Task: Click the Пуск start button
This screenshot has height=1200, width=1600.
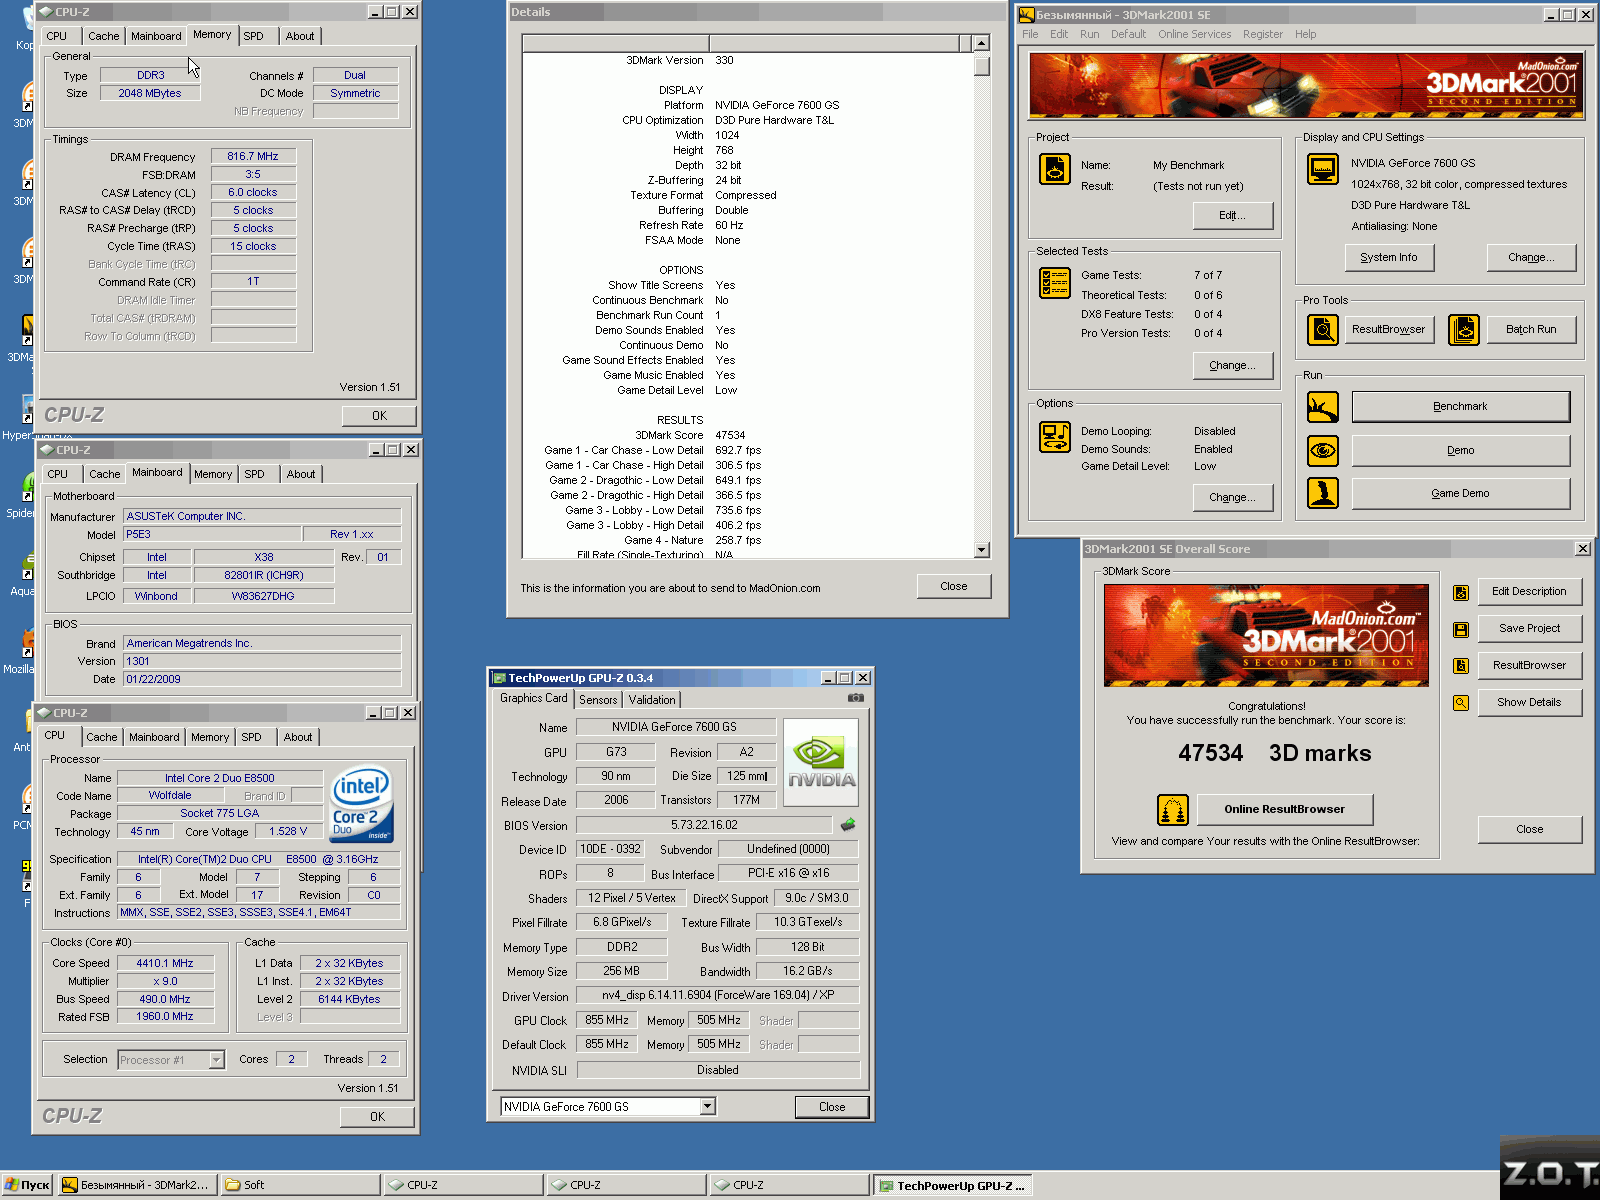Action: 27,1185
